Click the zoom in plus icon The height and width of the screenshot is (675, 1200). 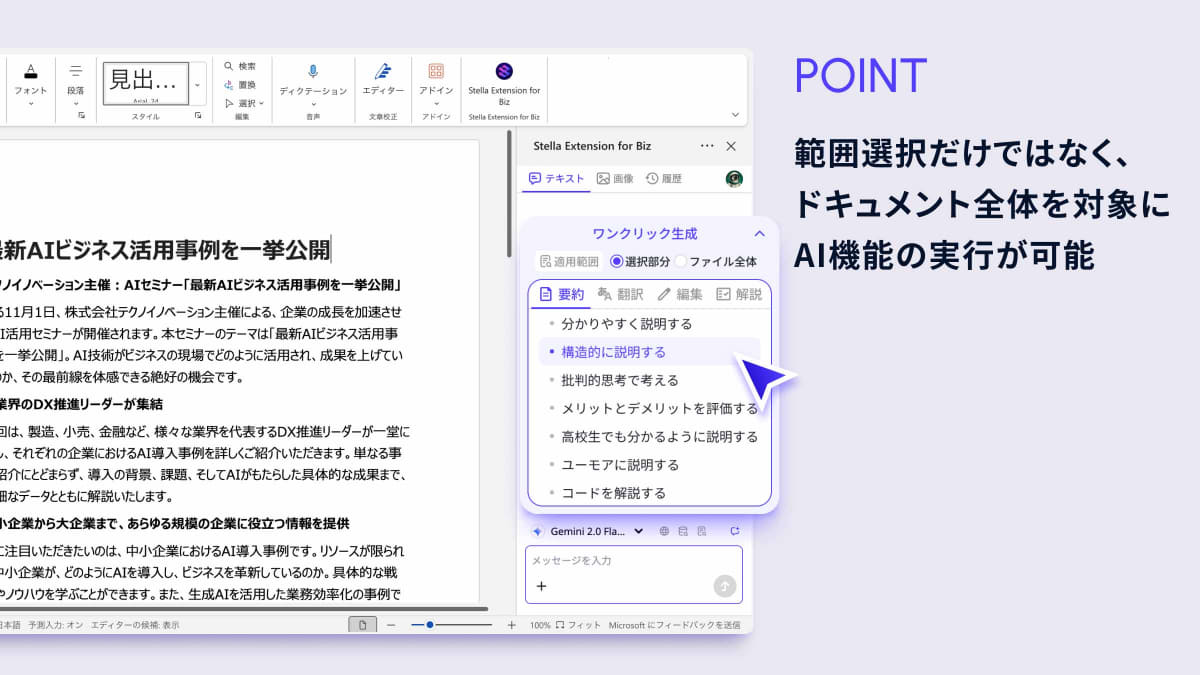point(512,625)
